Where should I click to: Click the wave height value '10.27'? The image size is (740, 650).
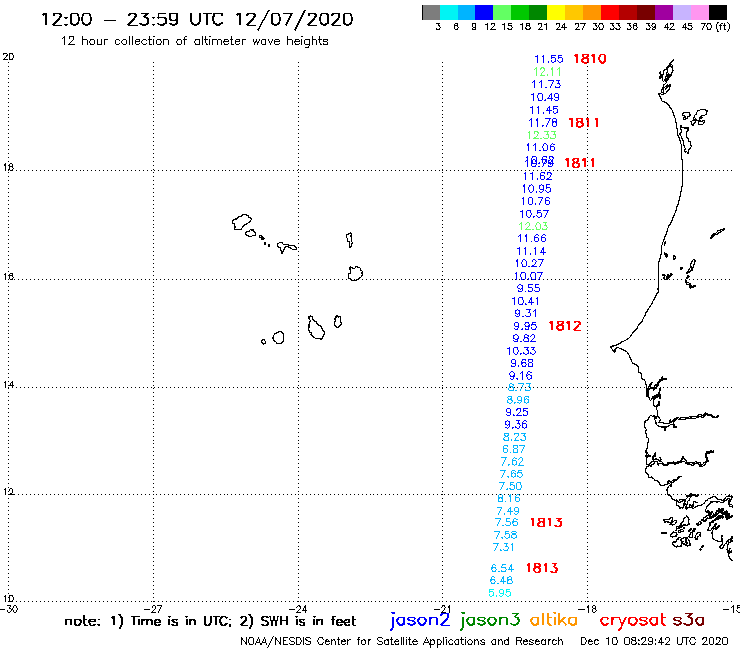click(530, 263)
